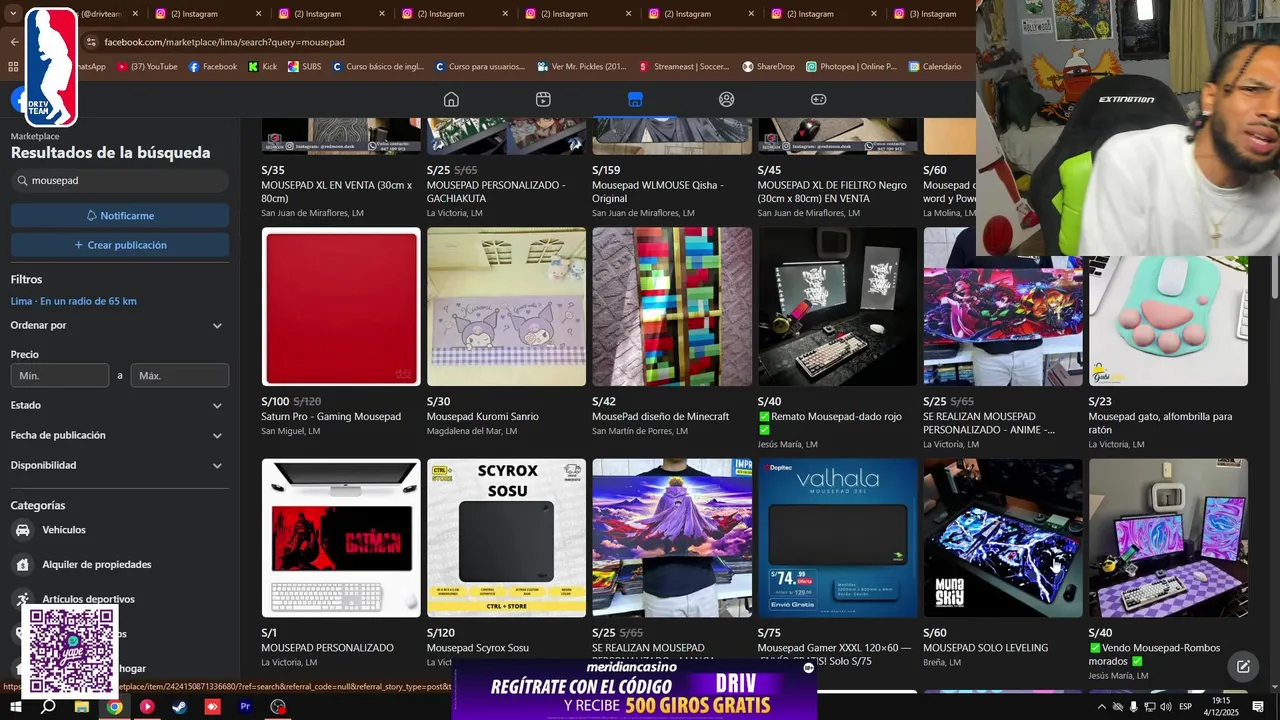This screenshot has height=720, width=1280.
Task: Click the ESP keyboard language indicator
Action: click(x=1185, y=707)
